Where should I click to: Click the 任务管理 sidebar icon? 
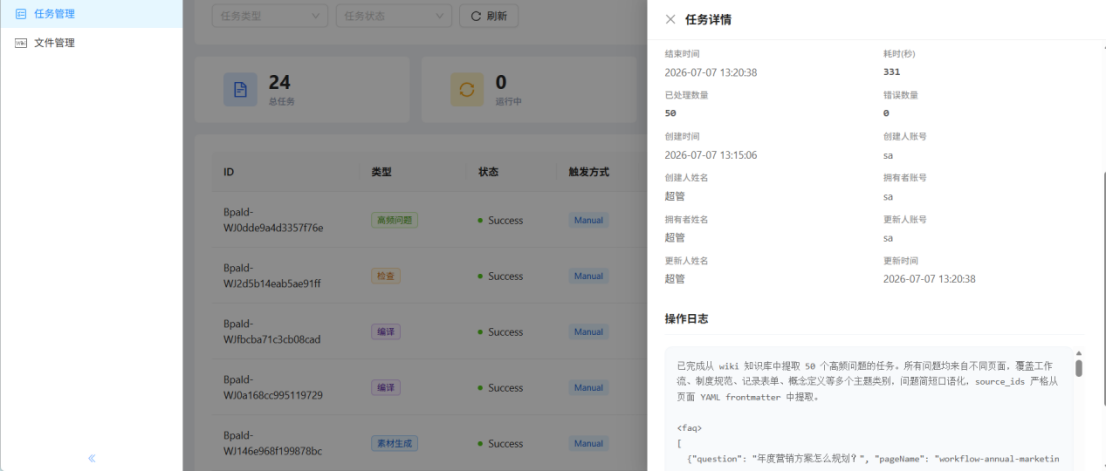[20, 13]
